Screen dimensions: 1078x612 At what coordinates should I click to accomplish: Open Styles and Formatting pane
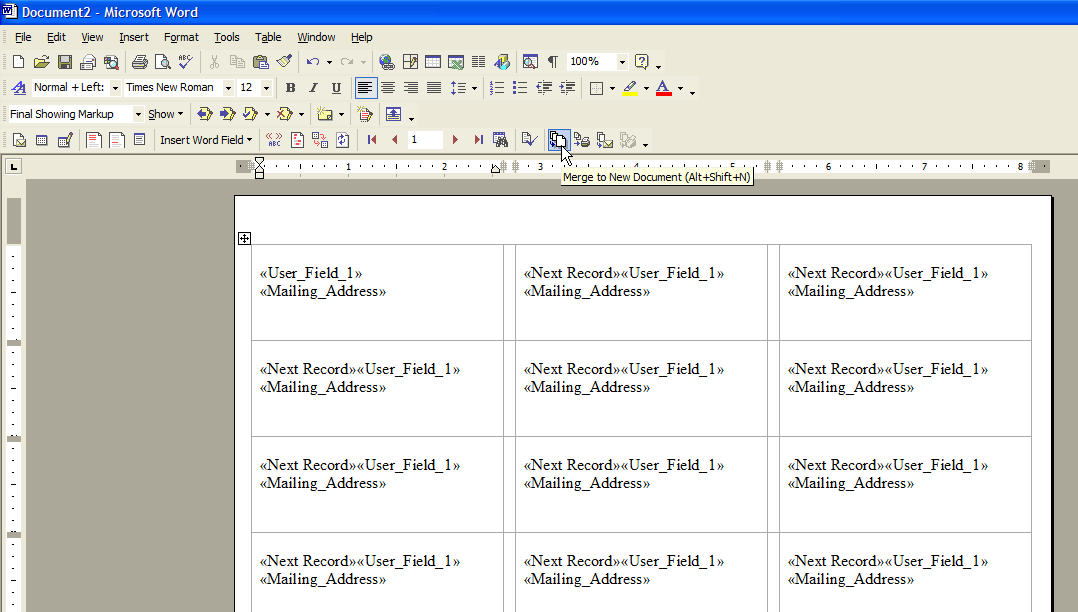pyautogui.click(x=19, y=88)
